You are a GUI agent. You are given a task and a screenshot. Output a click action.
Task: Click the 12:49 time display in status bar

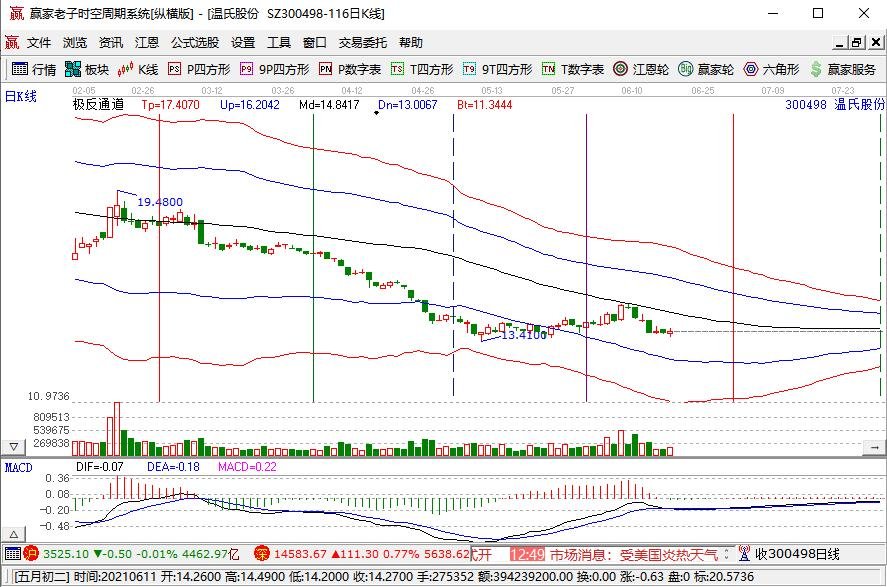click(527, 554)
